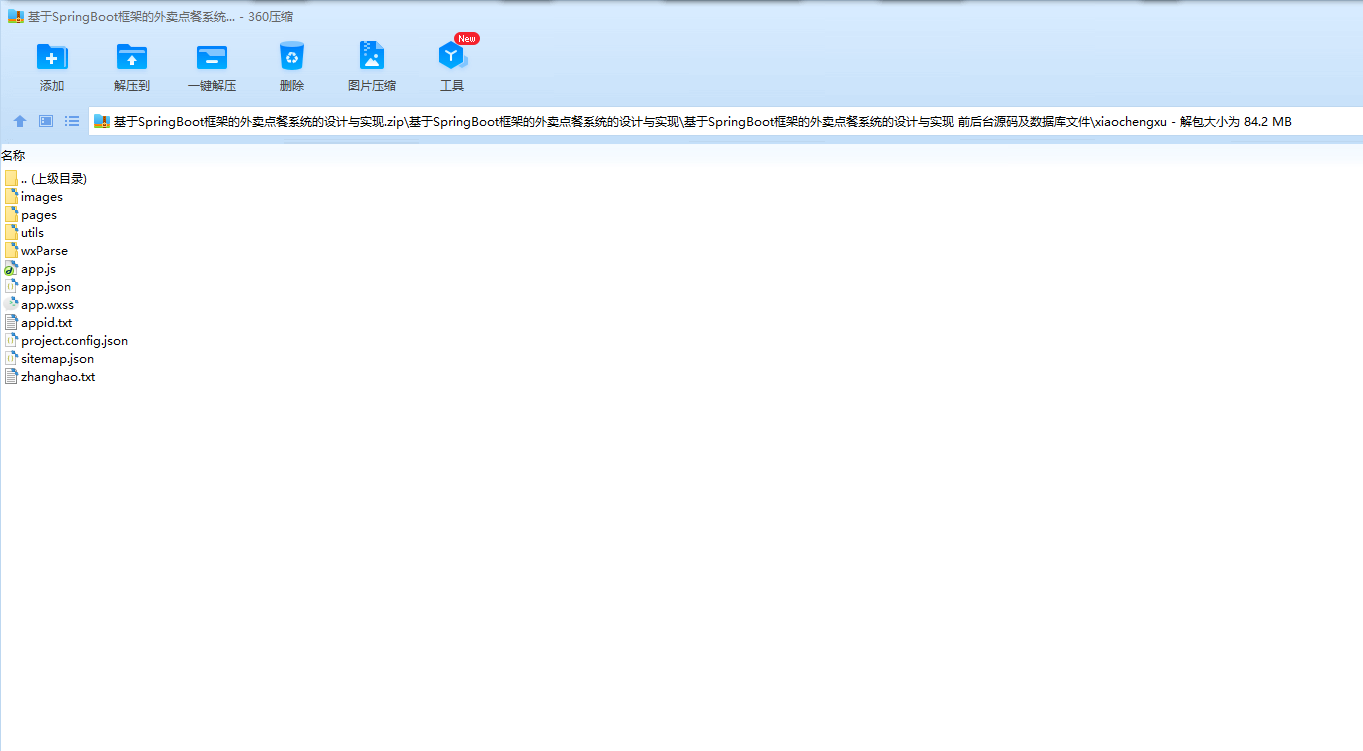Click the archive icon in the address bar
Viewport: 1363px width, 751px height.
(x=101, y=121)
